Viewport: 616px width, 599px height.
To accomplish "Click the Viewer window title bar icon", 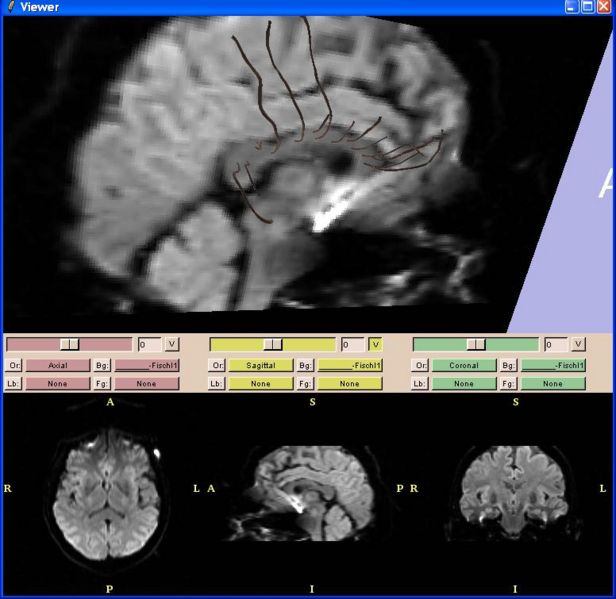I will coord(9,7).
